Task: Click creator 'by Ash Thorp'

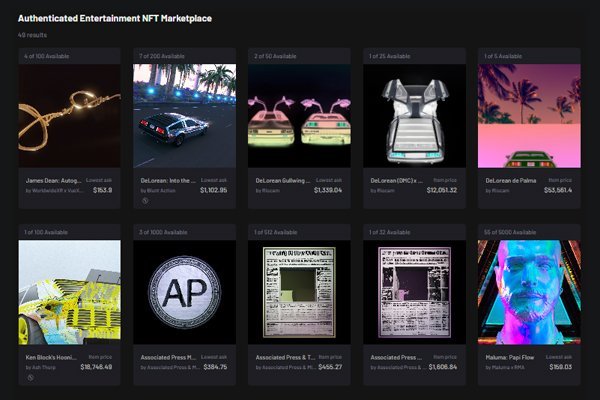Action: (x=41, y=367)
